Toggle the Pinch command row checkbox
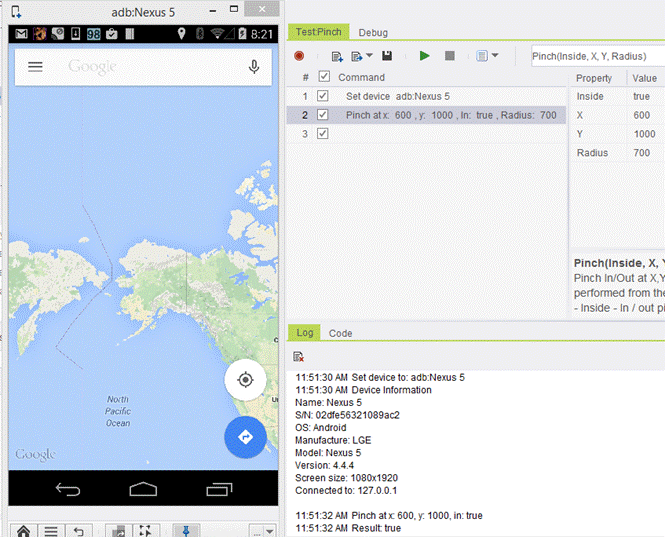This screenshot has width=665, height=537. [x=322, y=115]
